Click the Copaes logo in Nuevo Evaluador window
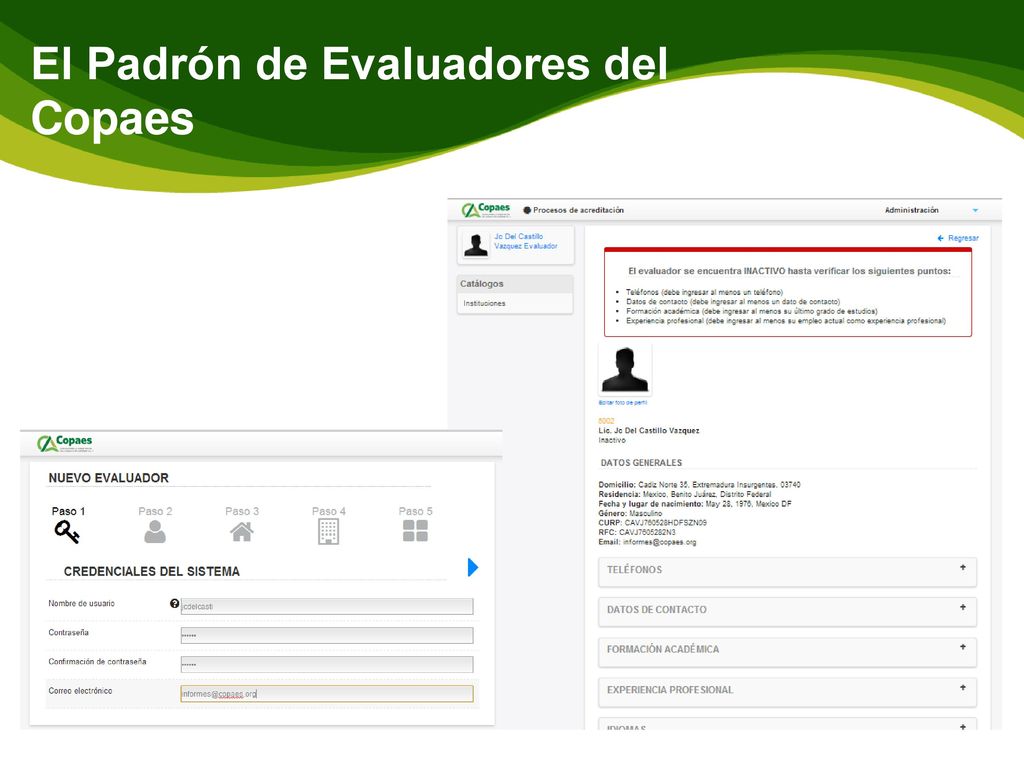 click(x=65, y=443)
